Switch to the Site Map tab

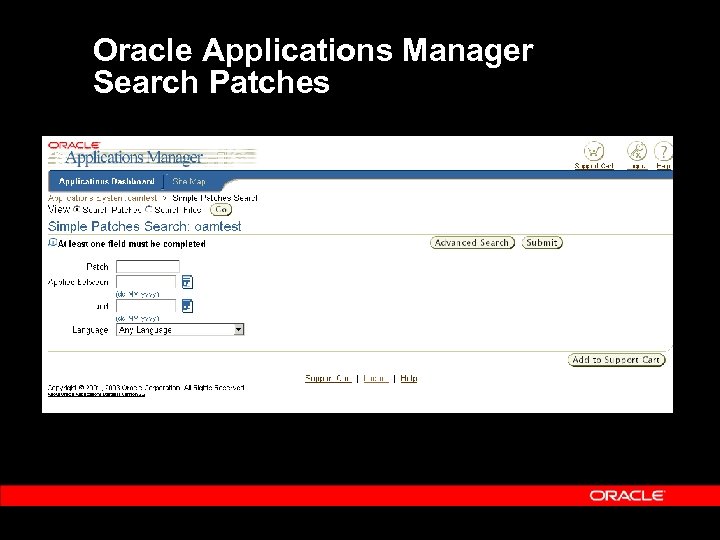pyautogui.click(x=189, y=181)
